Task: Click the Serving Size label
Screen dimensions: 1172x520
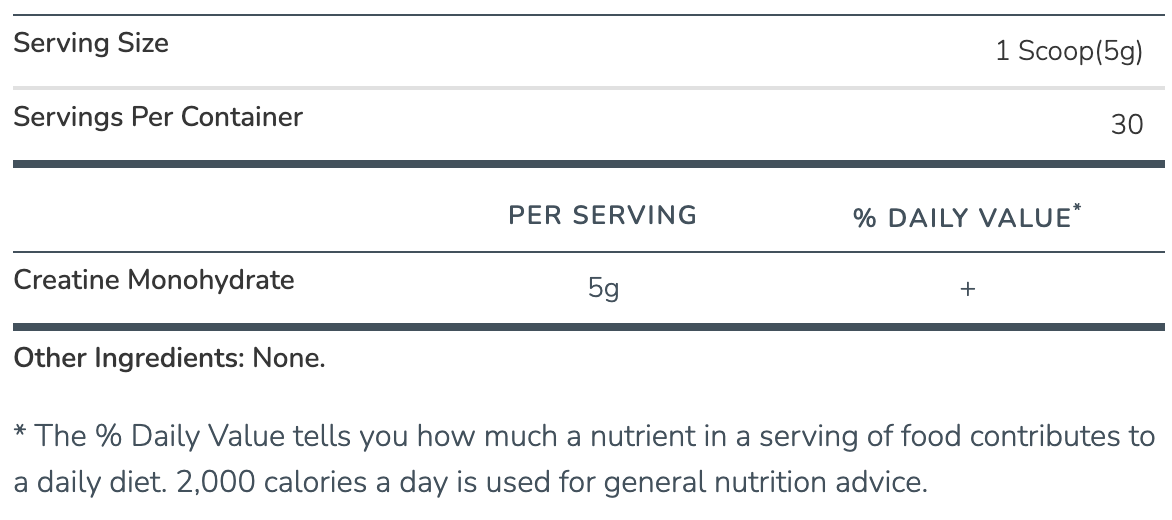Action: (91, 43)
